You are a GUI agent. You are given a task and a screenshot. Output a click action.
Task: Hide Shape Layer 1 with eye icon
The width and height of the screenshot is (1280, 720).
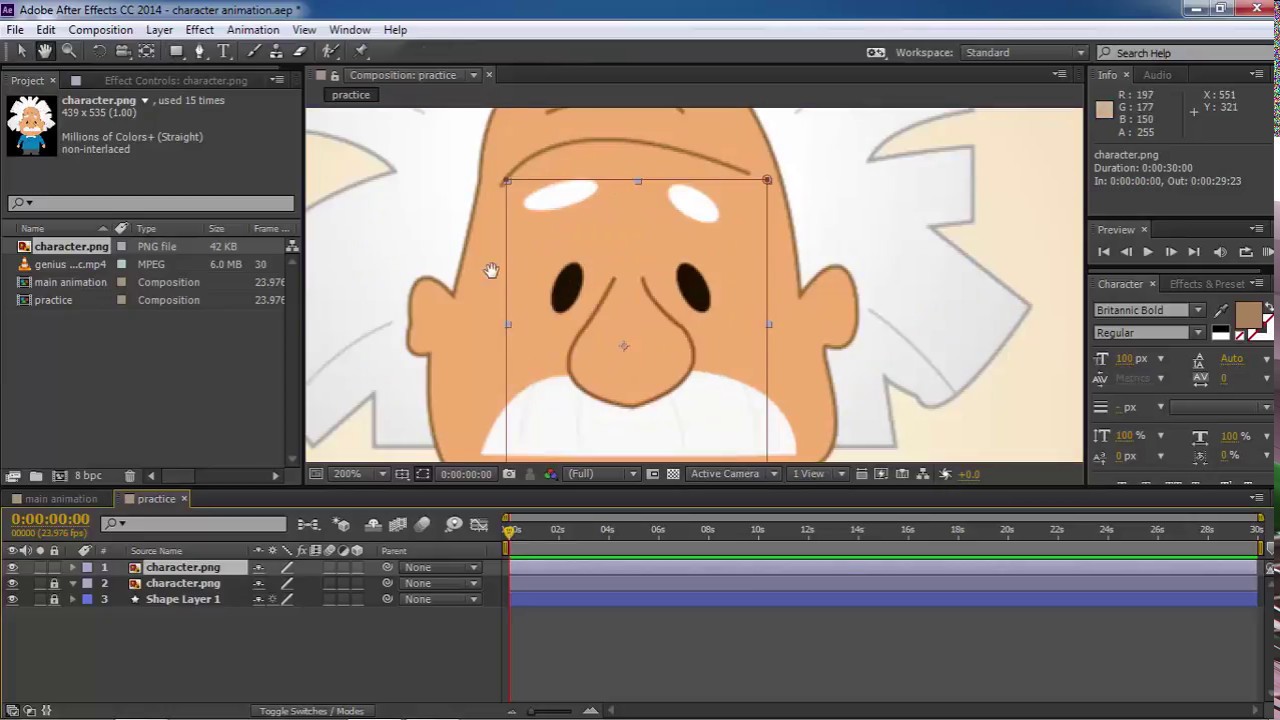coord(12,599)
